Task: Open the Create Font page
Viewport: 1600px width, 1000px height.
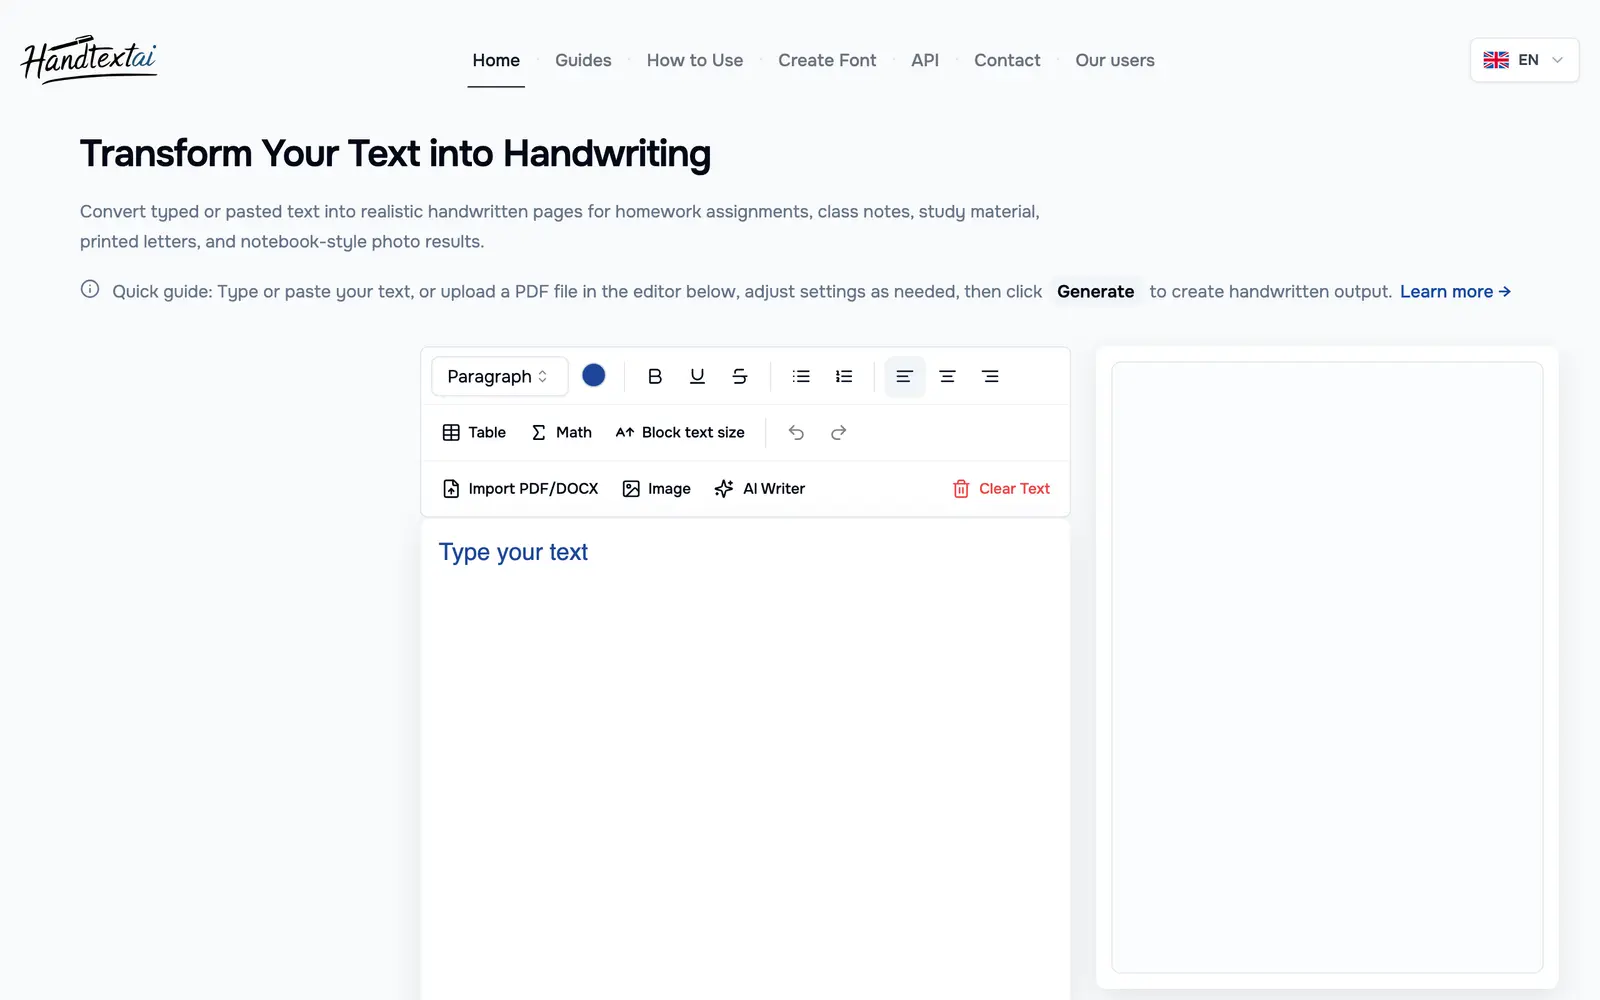Action: pyautogui.click(x=827, y=60)
